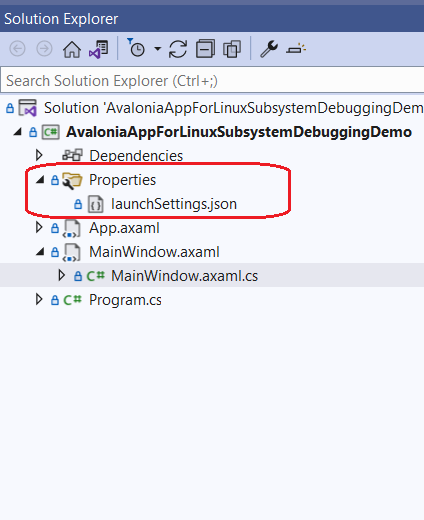Expand the App.axaml node

pos(39,228)
